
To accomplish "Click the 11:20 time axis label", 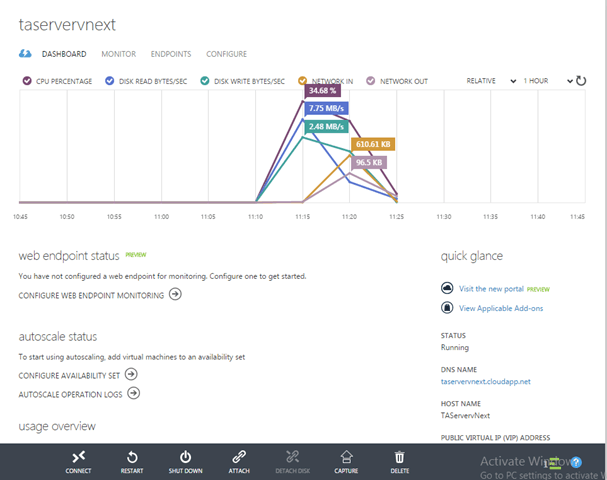I will [x=350, y=217].
